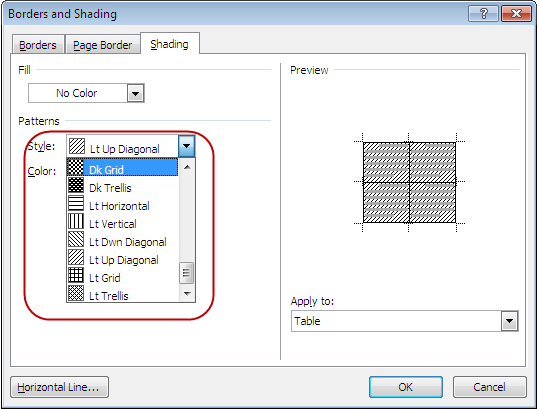The height and width of the screenshot is (409, 539).
Task: Collapse the Style pattern dropdown arrow
Action: point(187,146)
